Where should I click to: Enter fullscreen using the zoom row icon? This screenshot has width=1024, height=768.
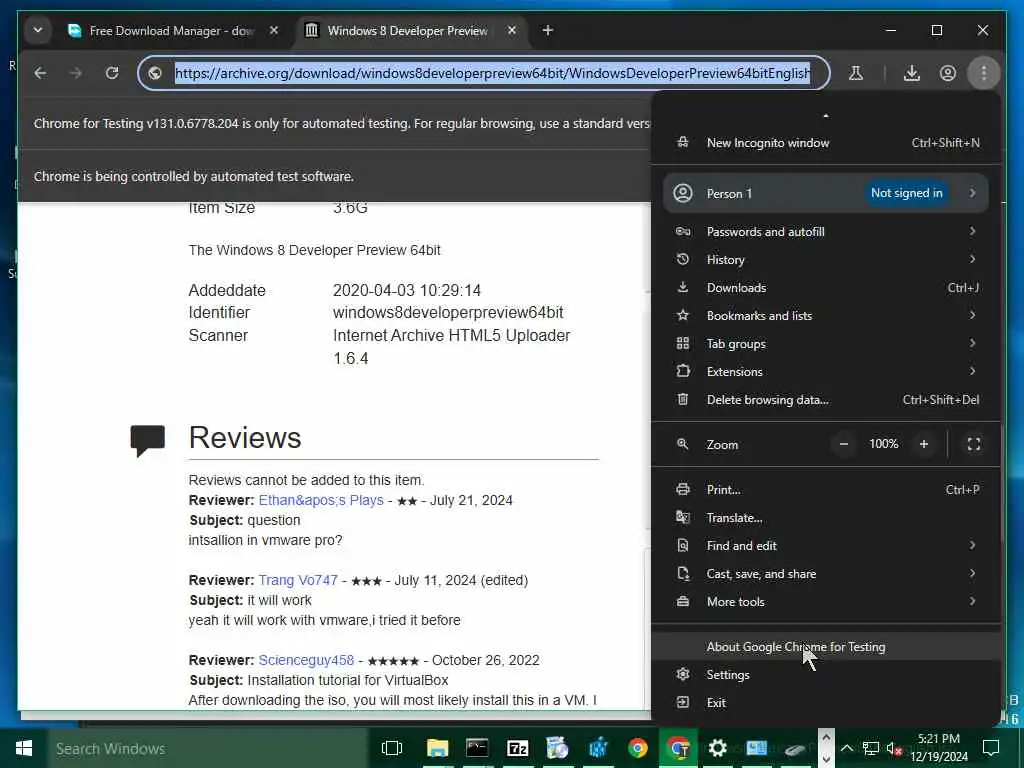point(974,445)
